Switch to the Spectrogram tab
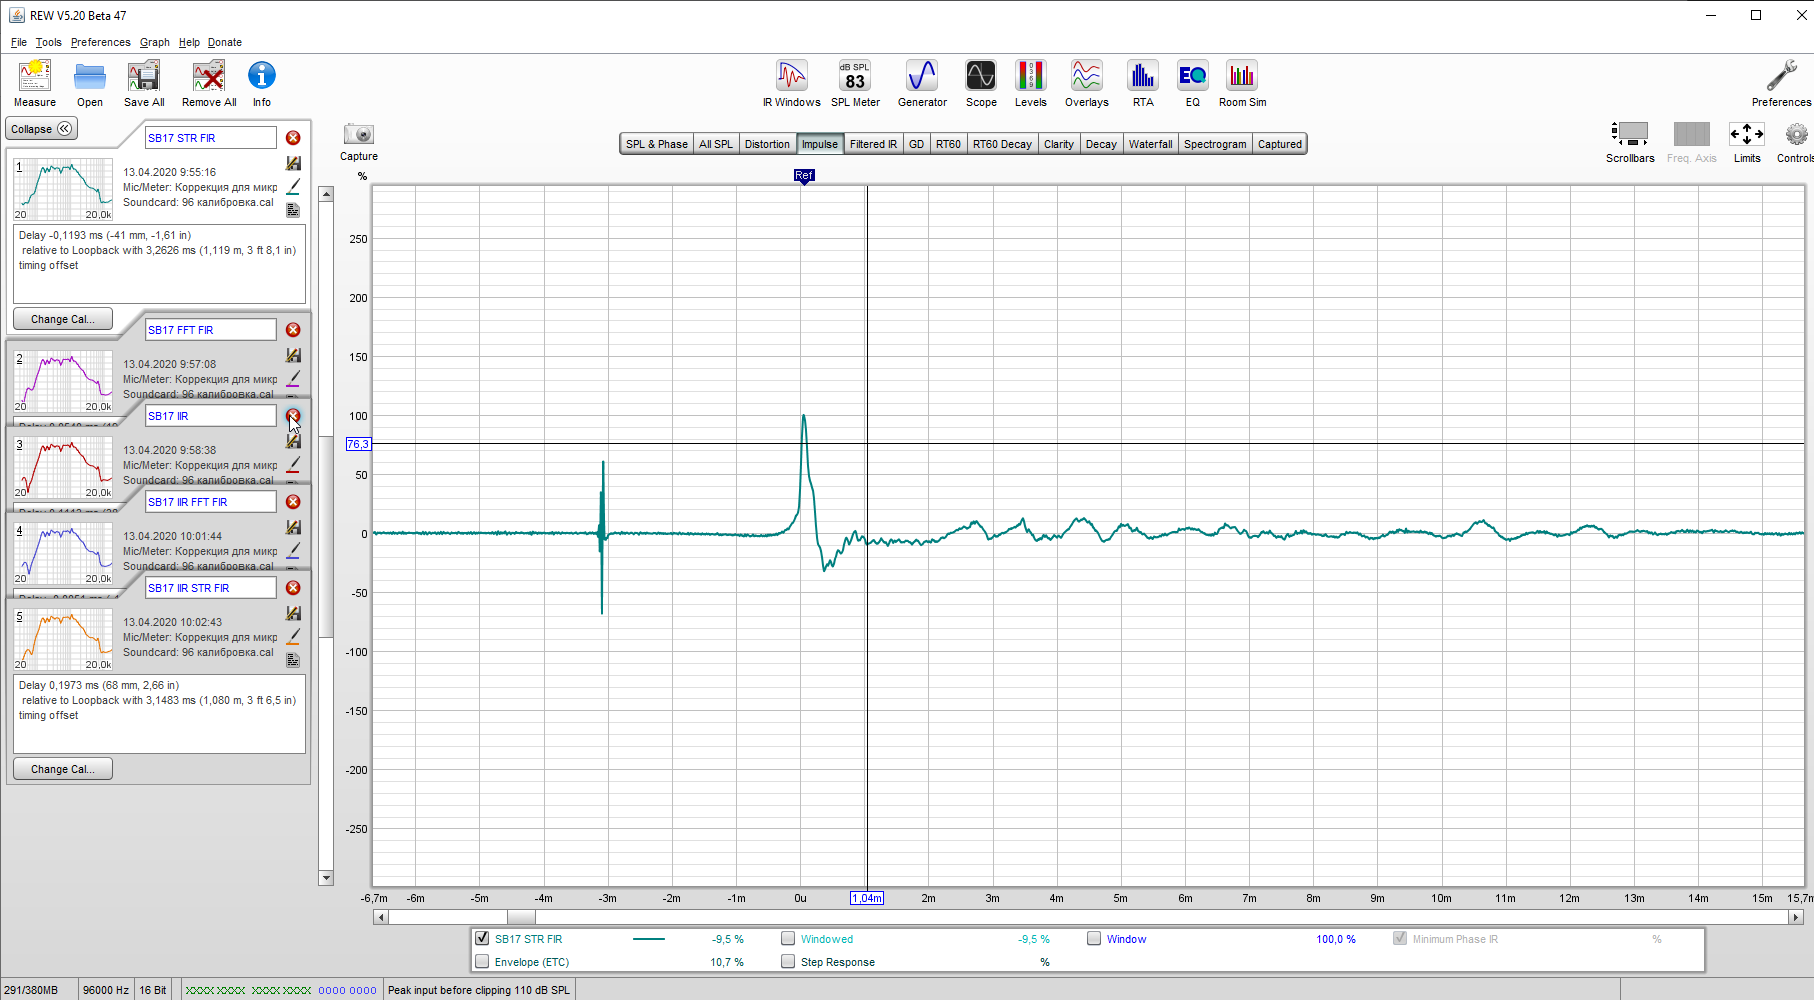 pyautogui.click(x=1215, y=144)
